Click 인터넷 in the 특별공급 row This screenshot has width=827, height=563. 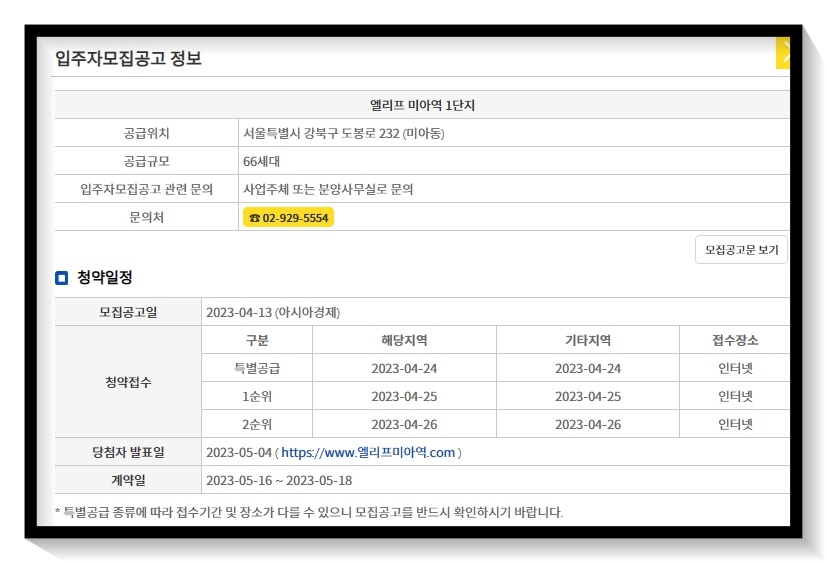[x=735, y=368]
